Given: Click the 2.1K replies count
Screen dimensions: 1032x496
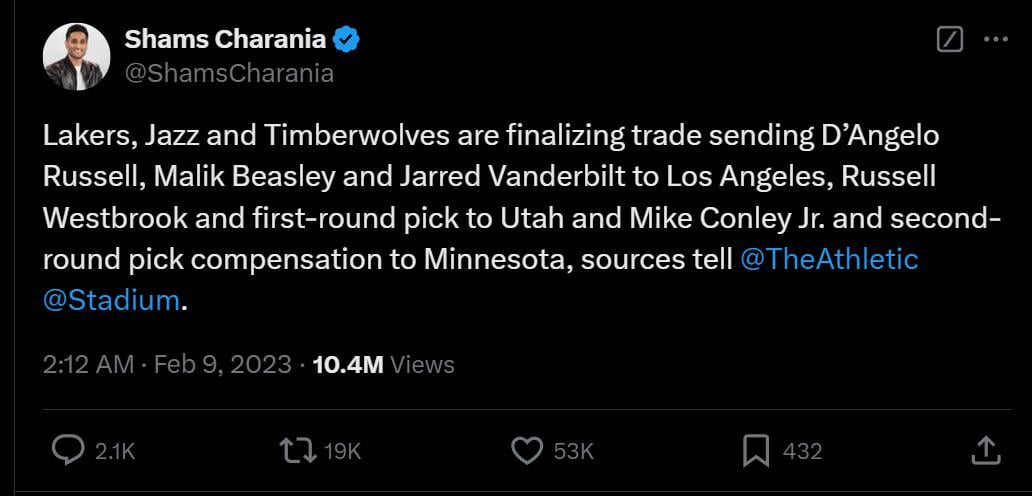Looking at the screenshot, I should pyautogui.click(x=115, y=451).
